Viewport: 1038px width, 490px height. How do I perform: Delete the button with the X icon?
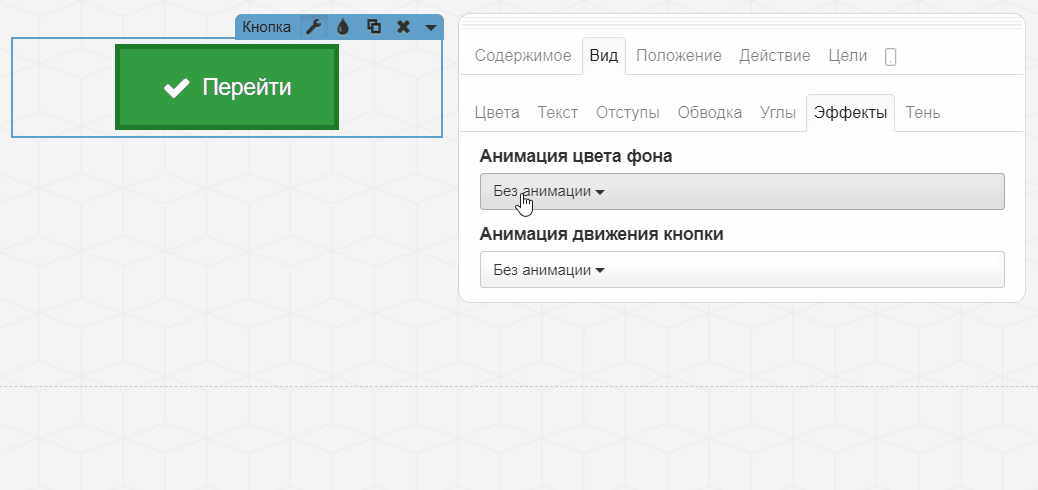(x=403, y=27)
